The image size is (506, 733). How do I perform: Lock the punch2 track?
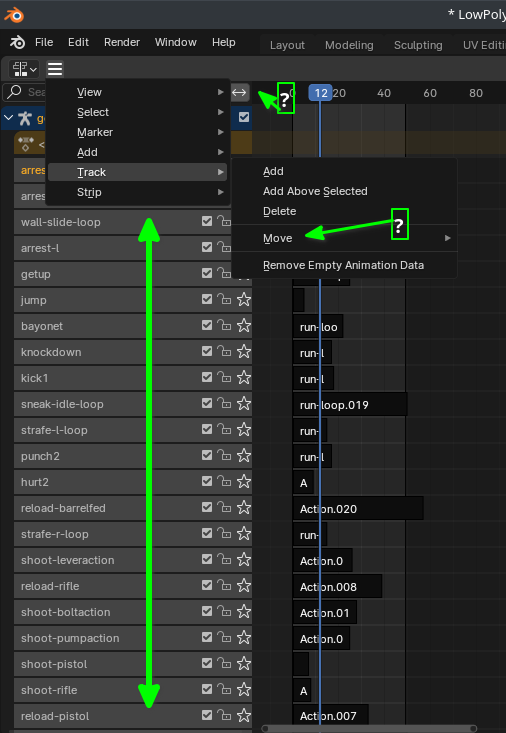click(x=225, y=455)
